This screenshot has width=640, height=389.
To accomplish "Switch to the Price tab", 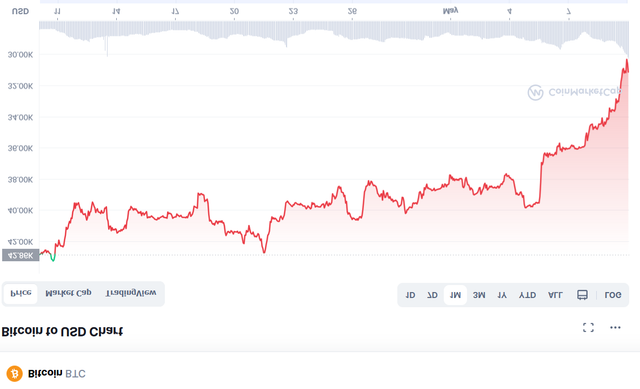I will point(21,293).
